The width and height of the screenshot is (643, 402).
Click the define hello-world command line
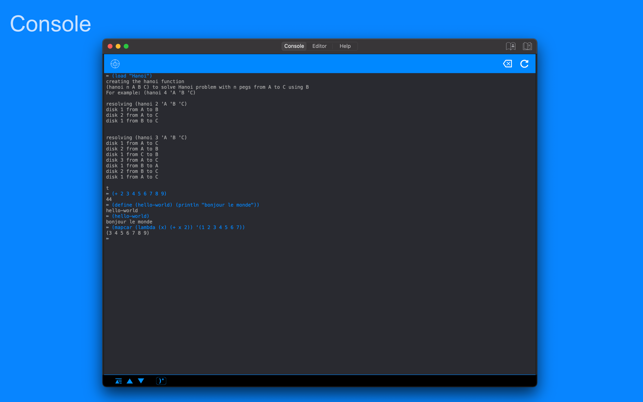pyautogui.click(x=185, y=205)
